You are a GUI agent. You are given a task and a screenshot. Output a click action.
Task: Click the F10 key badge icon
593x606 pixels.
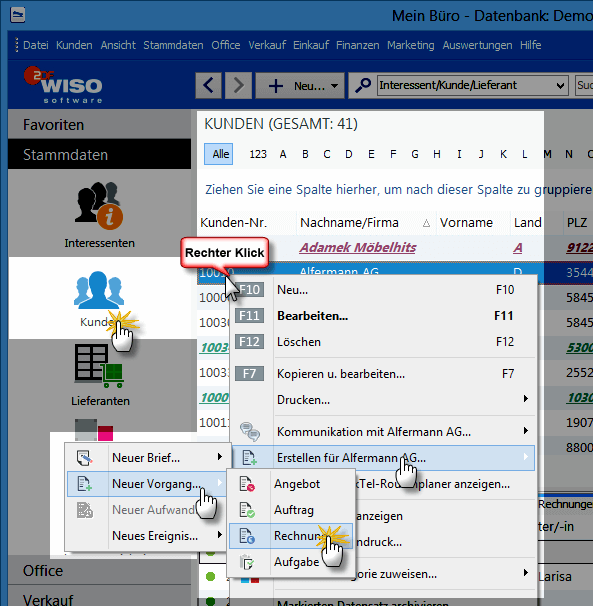[x=249, y=289]
